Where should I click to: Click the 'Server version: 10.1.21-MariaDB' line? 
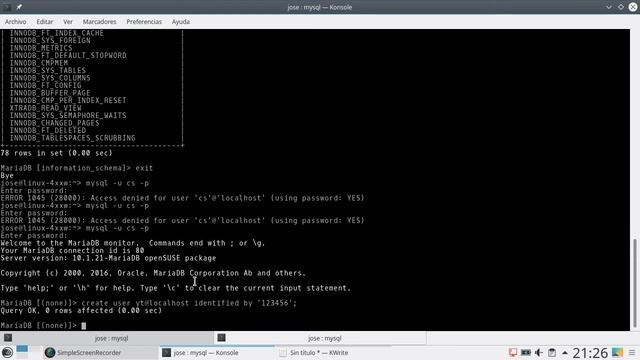[x=108, y=258]
